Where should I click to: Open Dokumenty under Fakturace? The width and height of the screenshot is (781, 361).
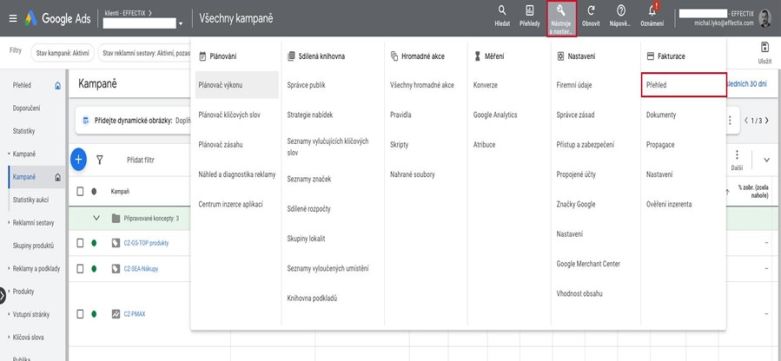pos(661,115)
